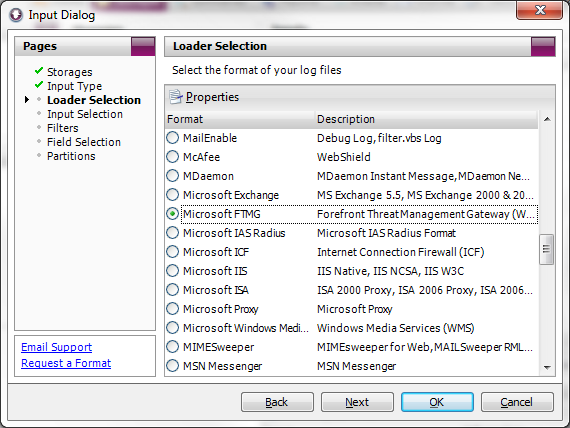Click the purple Pages header square
This screenshot has height=428, width=570.
pos(143,47)
